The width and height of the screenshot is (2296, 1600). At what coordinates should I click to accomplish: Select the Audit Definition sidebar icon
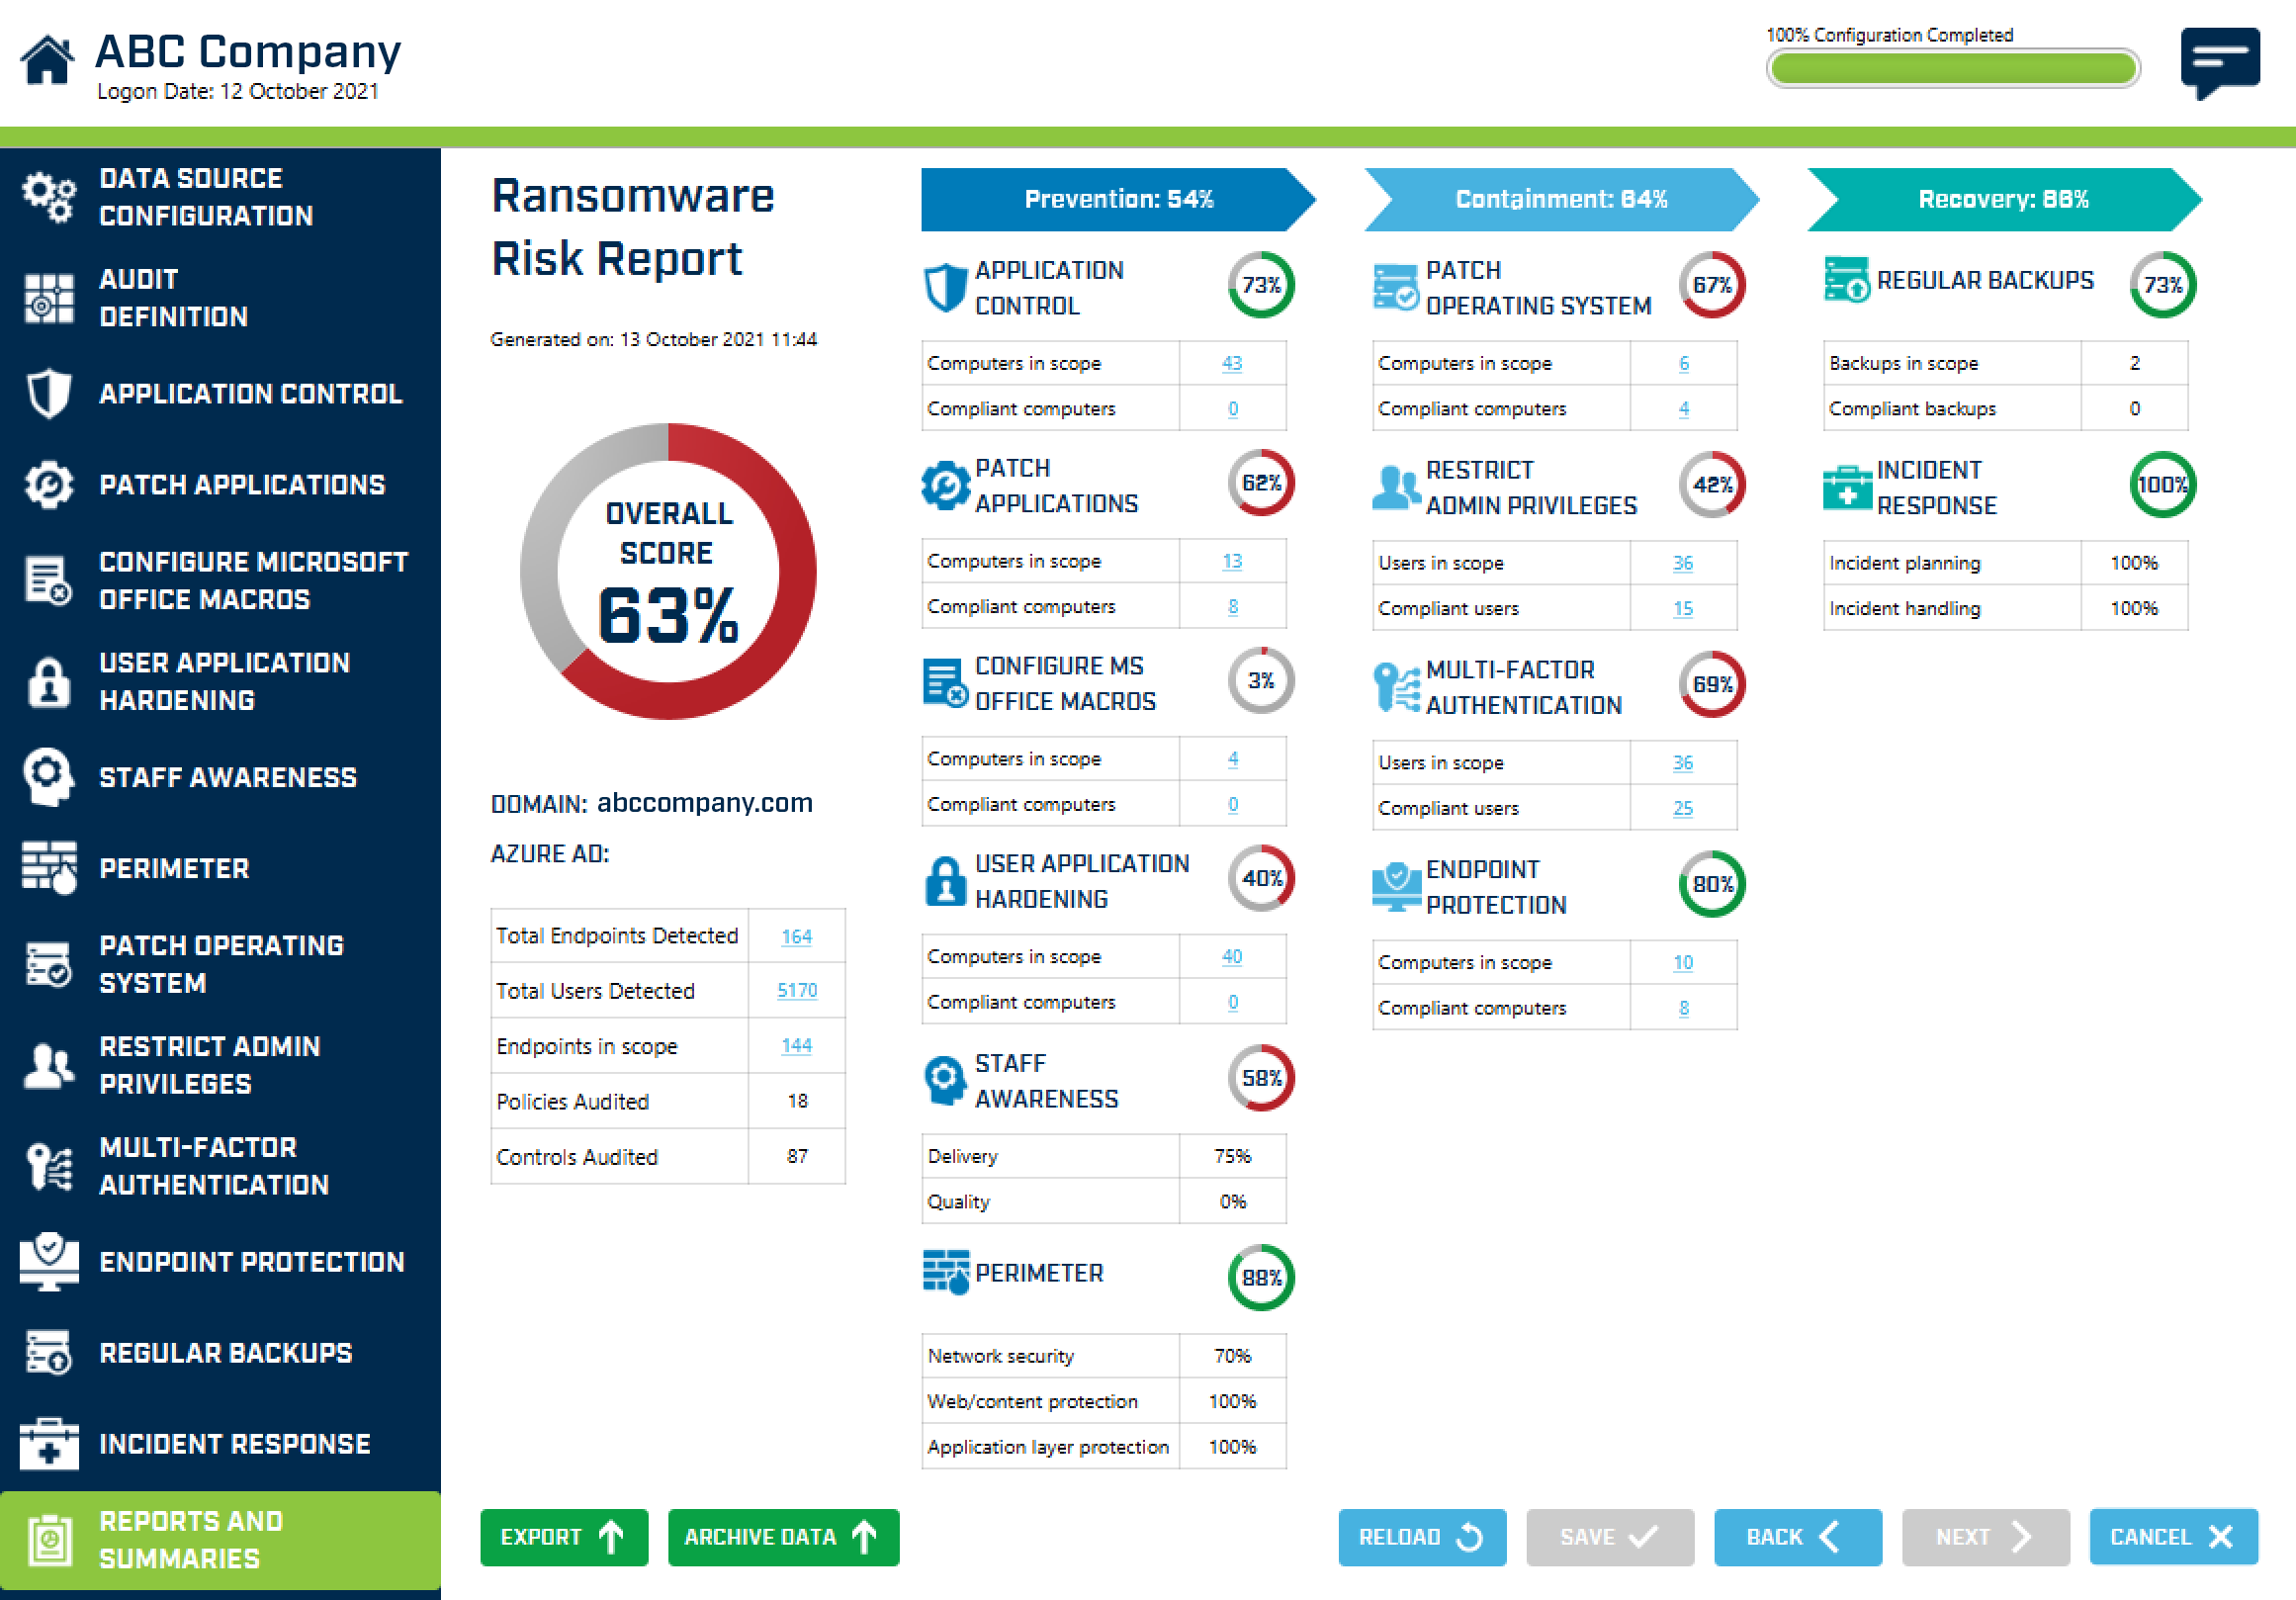(48, 297)
